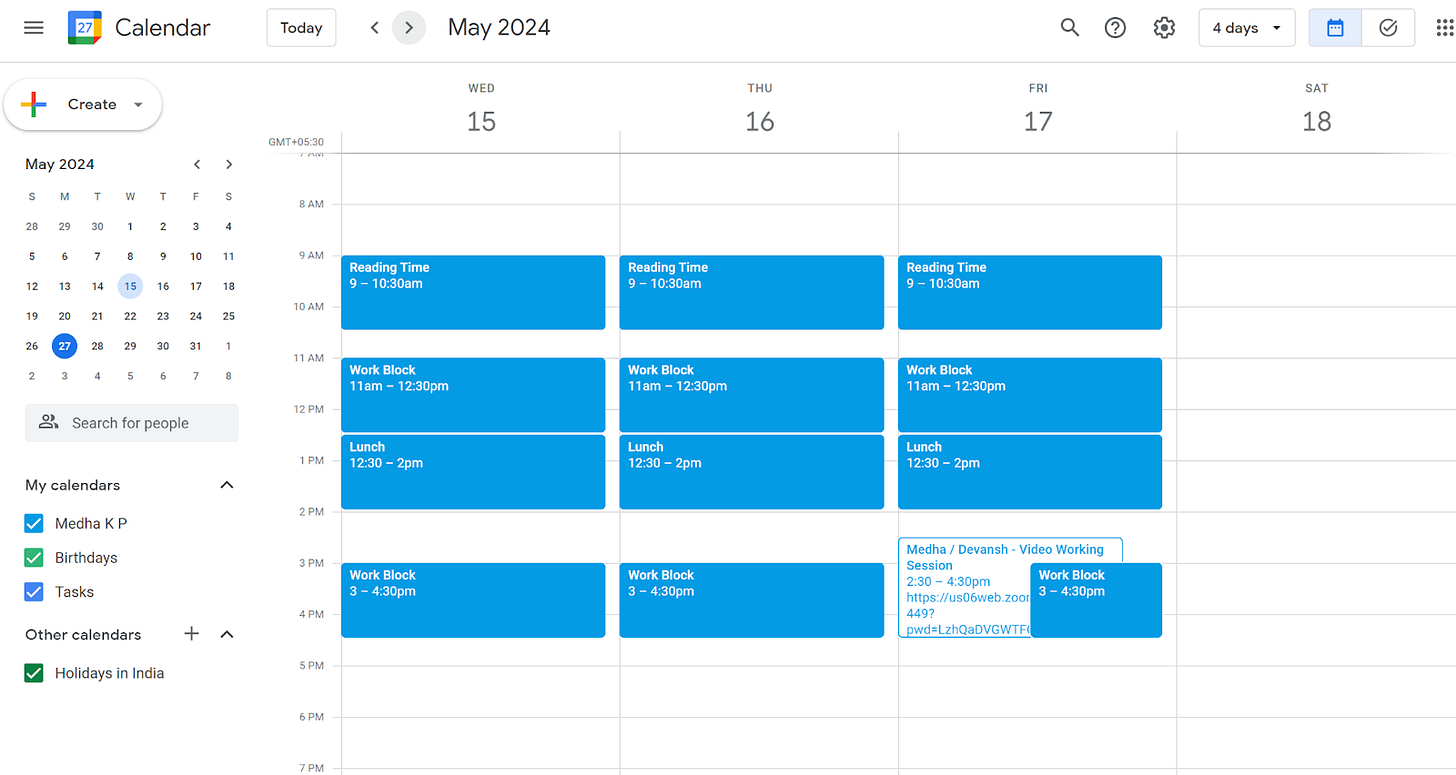Click the GMT+05:30 timezone label
Viewport: 1456px width, 775px height.
(x=296, y=142)
